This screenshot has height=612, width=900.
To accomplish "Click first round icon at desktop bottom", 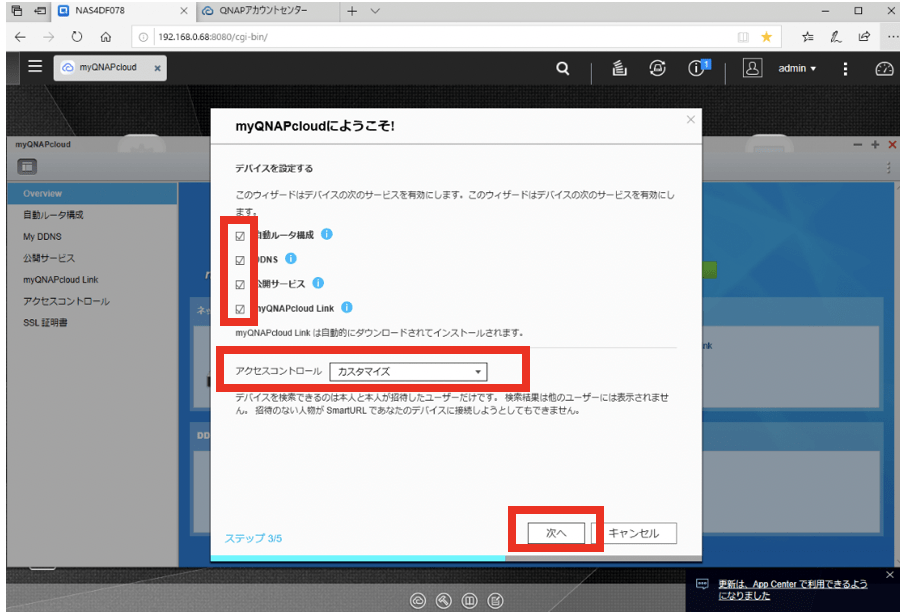I will tap(418, 601).
